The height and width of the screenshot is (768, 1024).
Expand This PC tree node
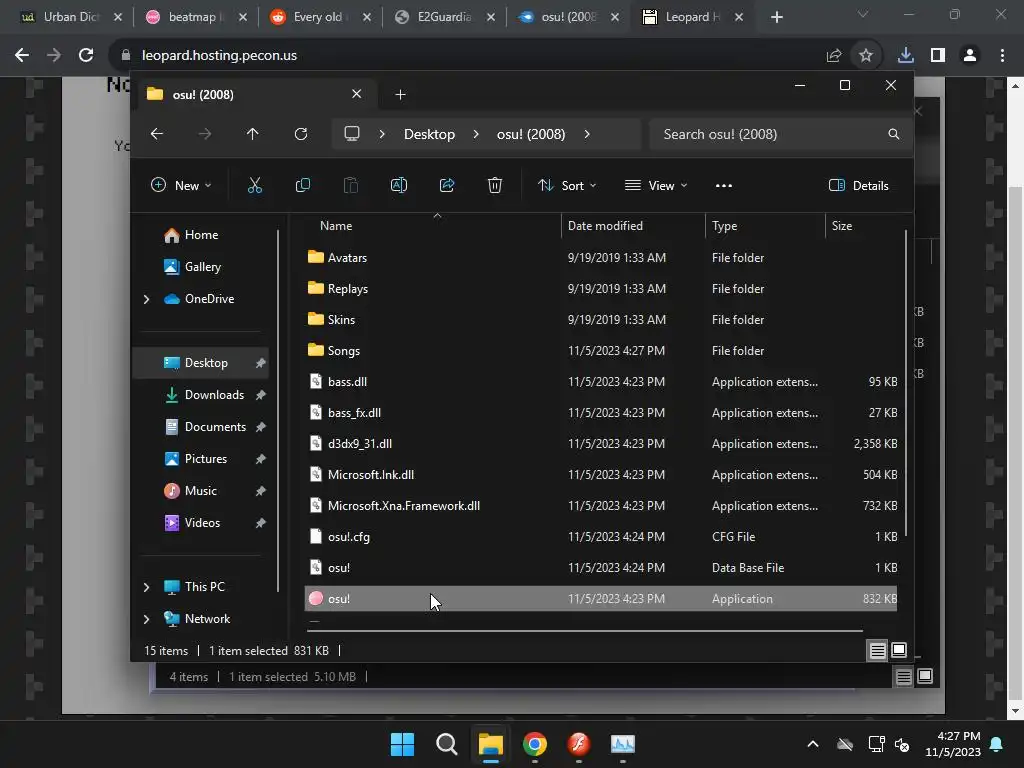[x=146, y=587]
